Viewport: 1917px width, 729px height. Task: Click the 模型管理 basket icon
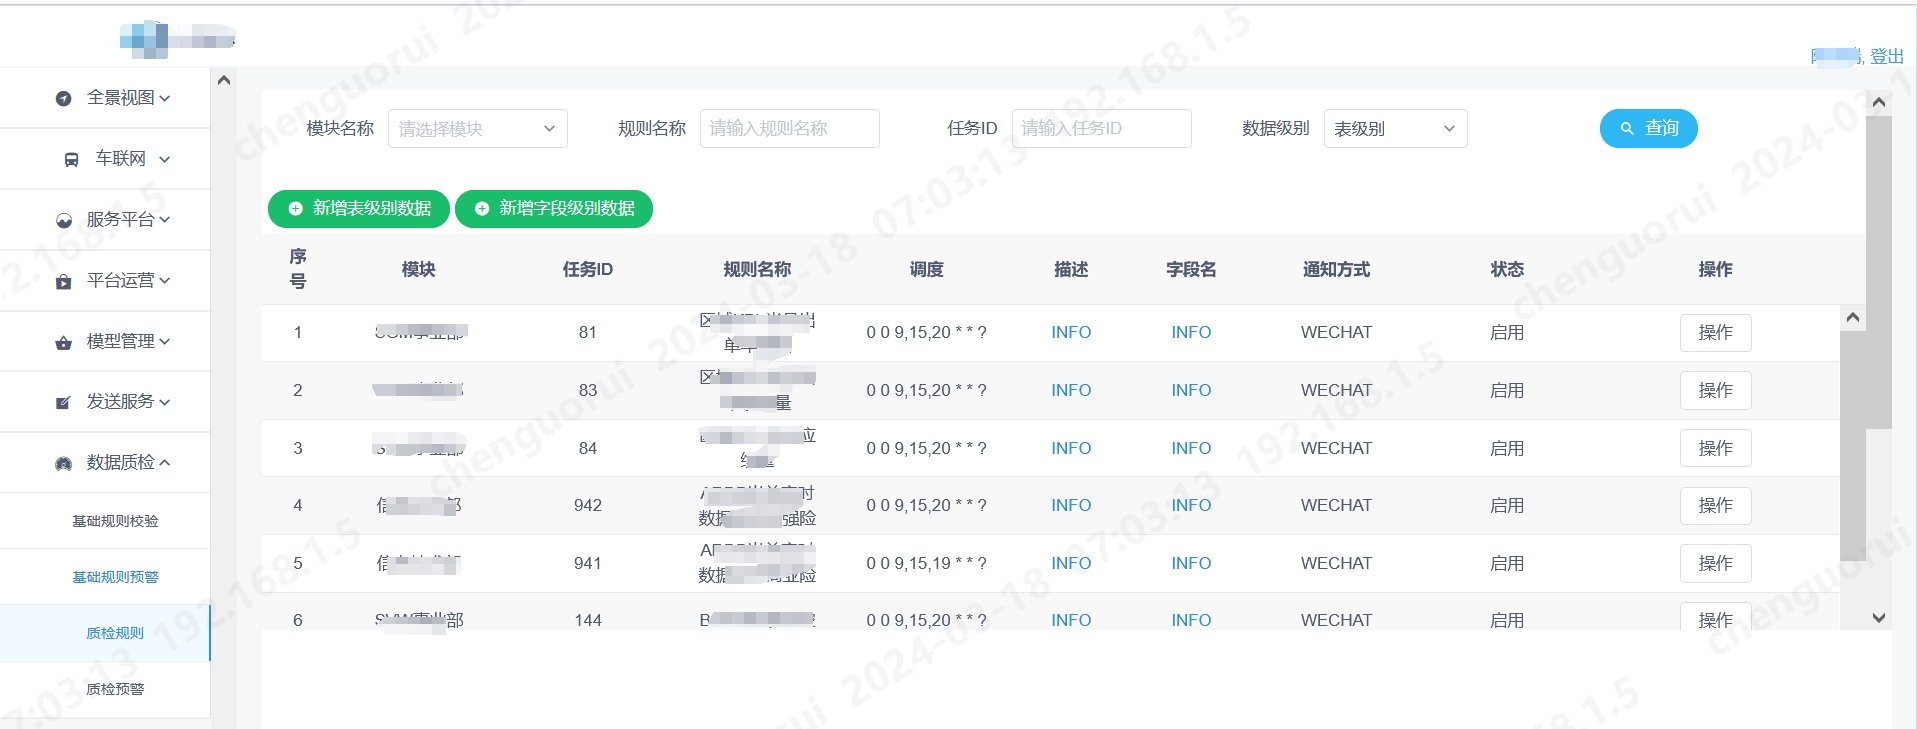(x=64, y=342)
